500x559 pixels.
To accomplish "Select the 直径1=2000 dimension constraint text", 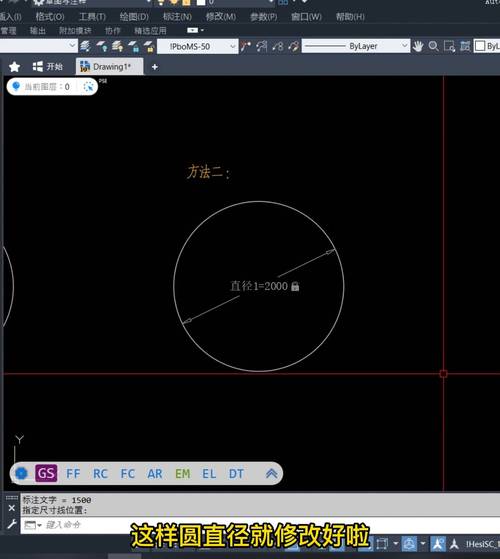I will pyautogui.click(x=259, y=286).
